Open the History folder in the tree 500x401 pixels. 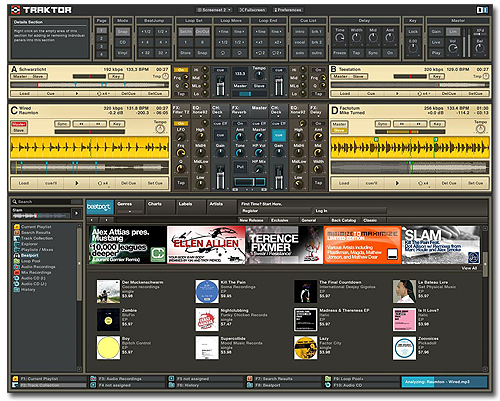coord(16,289)
